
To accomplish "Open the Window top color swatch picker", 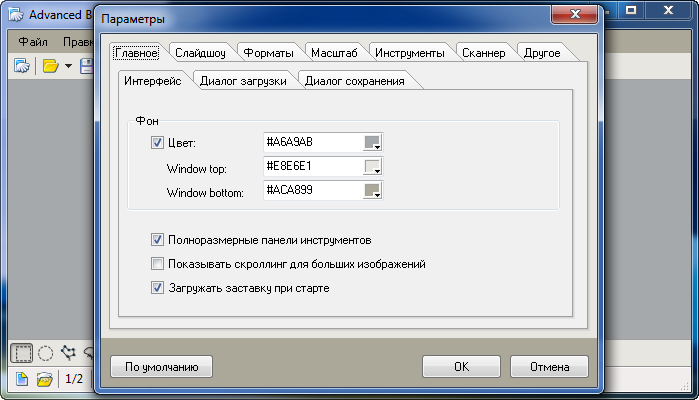I will tap(373, 167).
